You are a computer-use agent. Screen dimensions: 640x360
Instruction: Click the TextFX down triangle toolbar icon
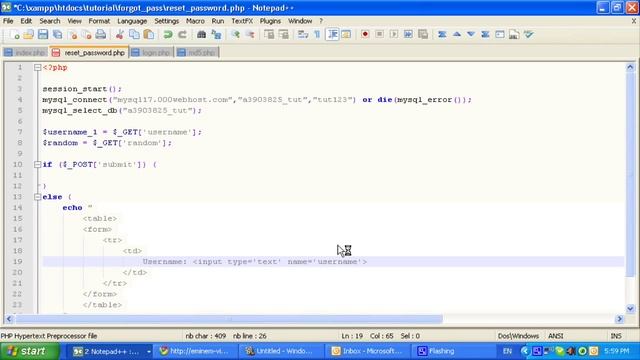point(471,35)
